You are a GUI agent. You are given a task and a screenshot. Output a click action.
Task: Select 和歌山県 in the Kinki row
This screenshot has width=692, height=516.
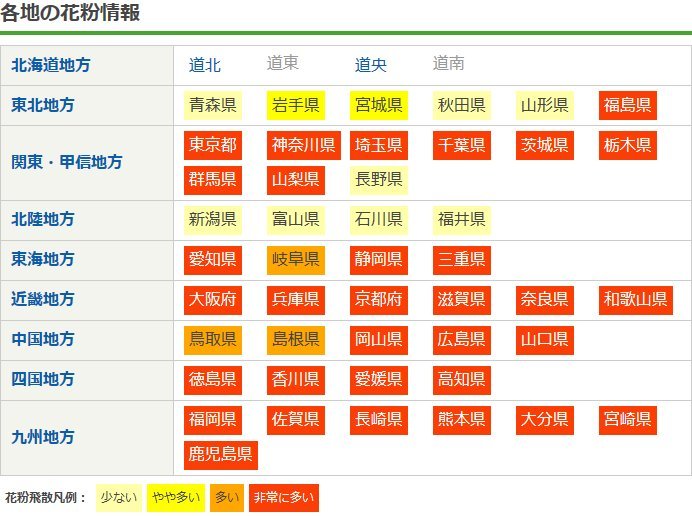[x=636, y=300]
